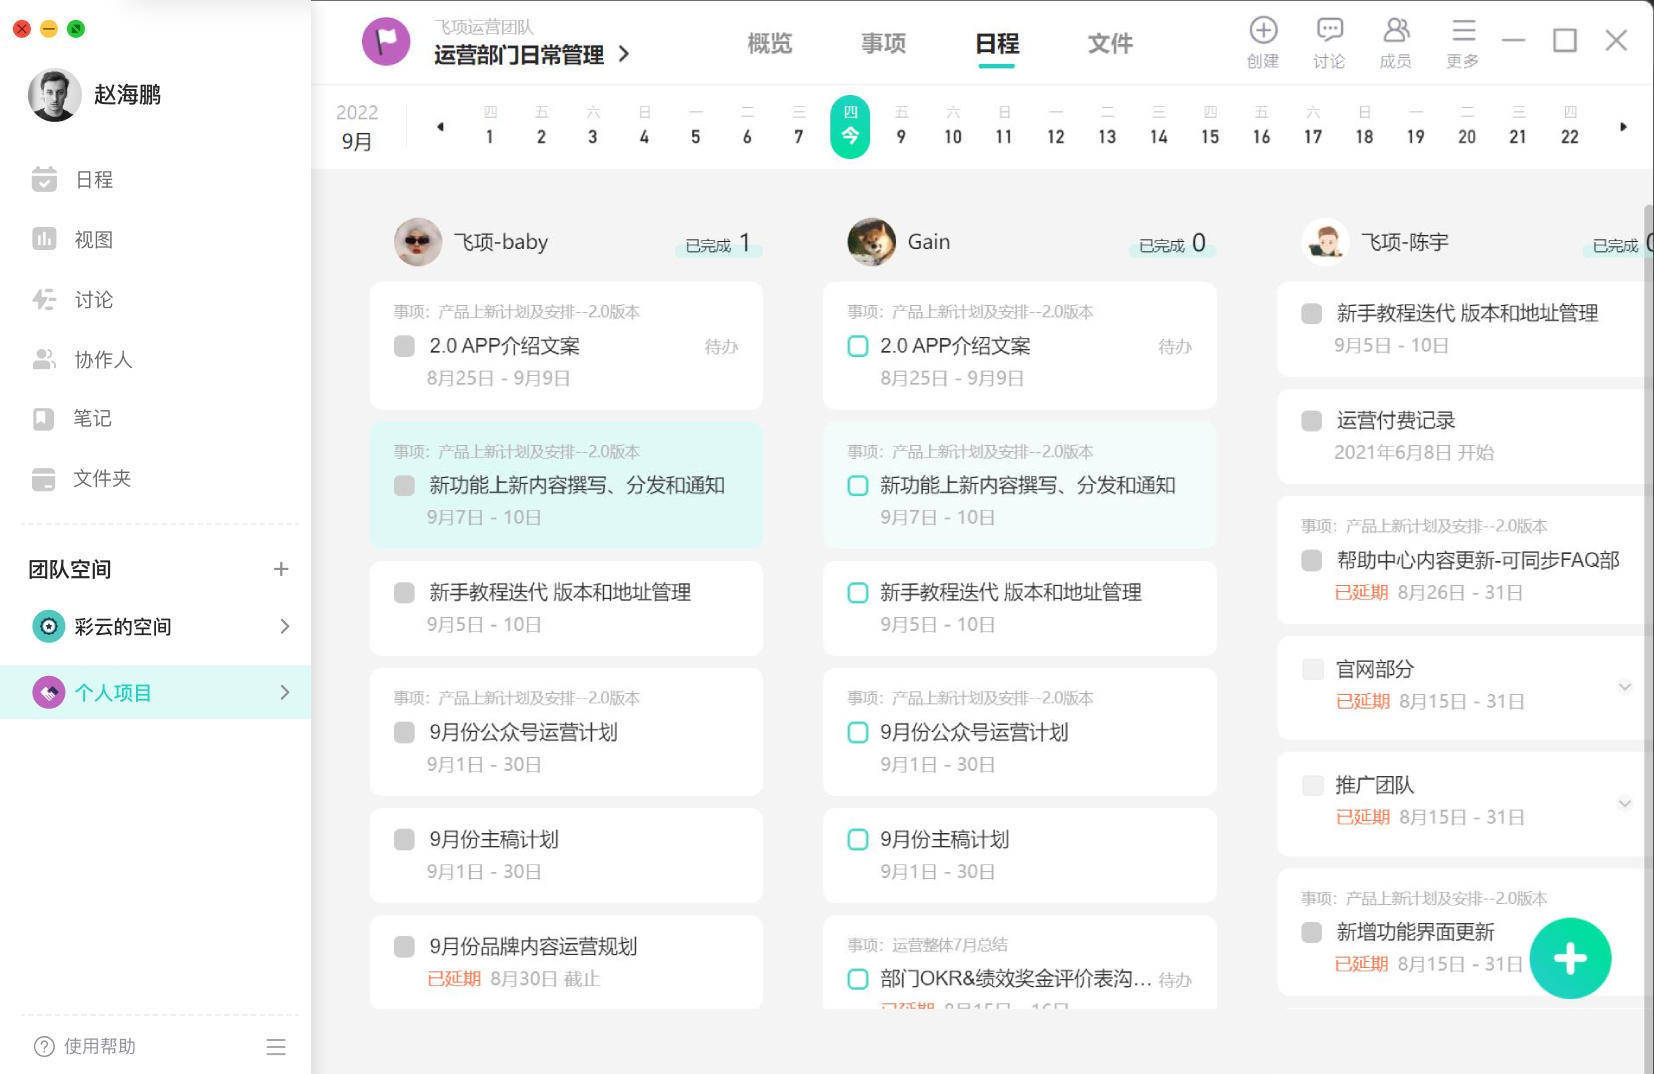1654x1074 pixels.
Task: Tick the 新手教程迭代 checkbox under Gain
Action: tap(858, 592)
